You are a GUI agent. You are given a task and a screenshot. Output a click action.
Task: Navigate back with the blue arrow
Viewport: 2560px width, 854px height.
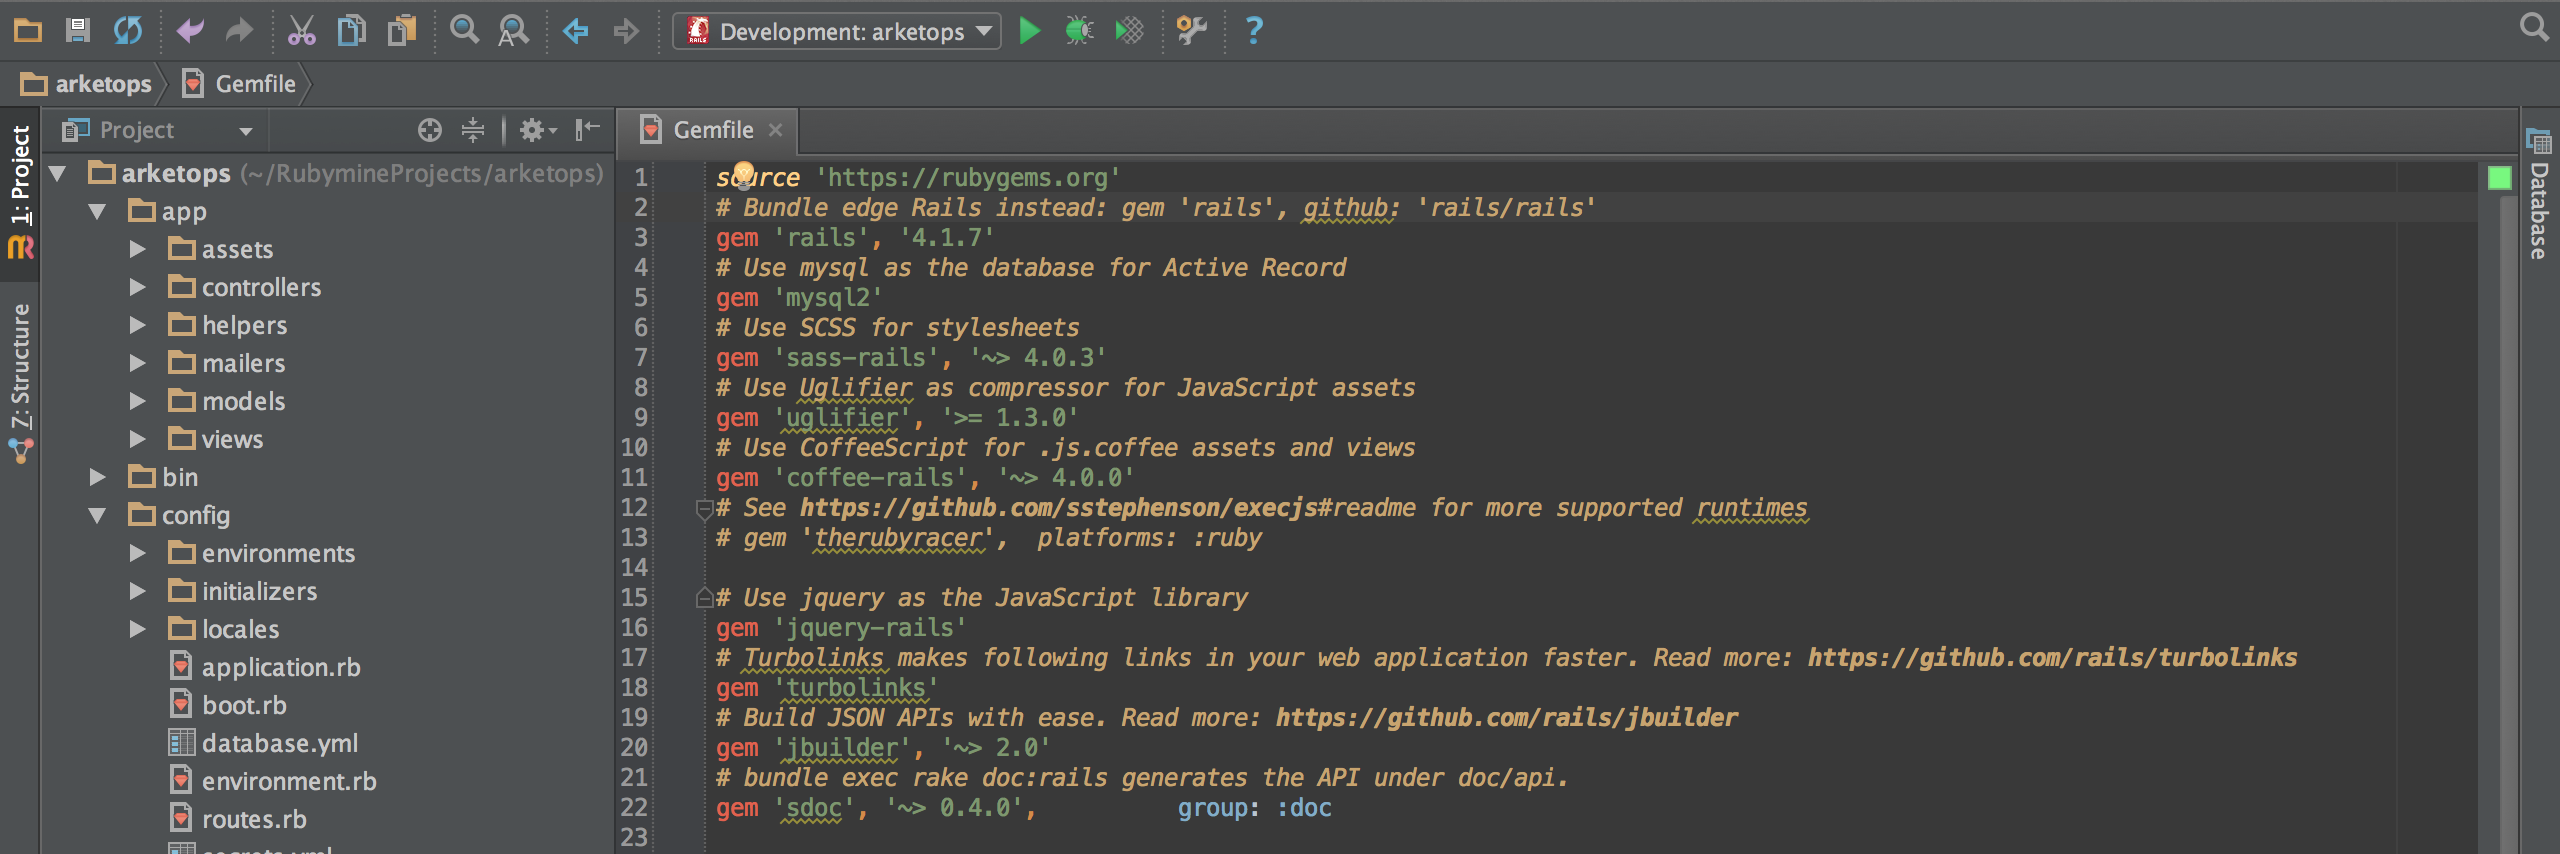pyautogui.click(x=576, y=31)
